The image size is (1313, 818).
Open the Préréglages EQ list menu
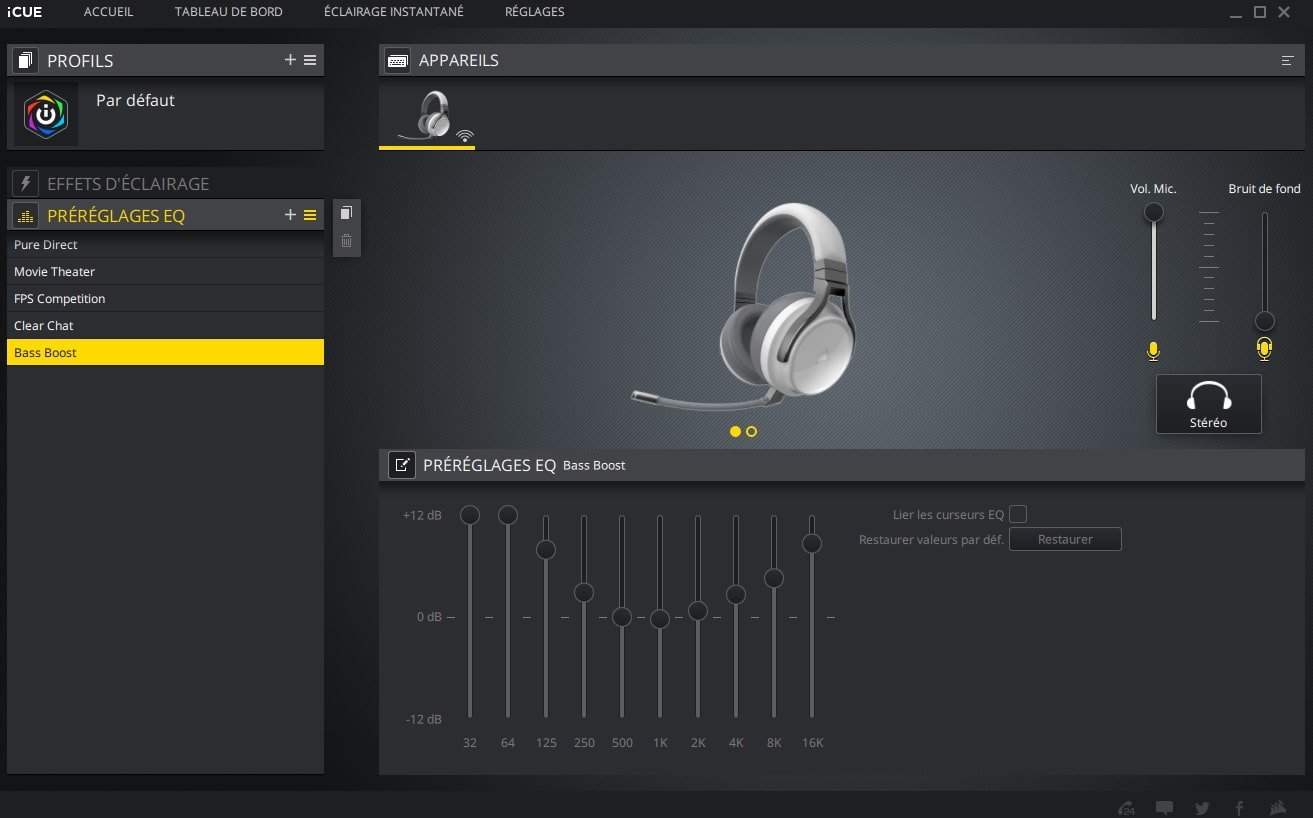310,215
